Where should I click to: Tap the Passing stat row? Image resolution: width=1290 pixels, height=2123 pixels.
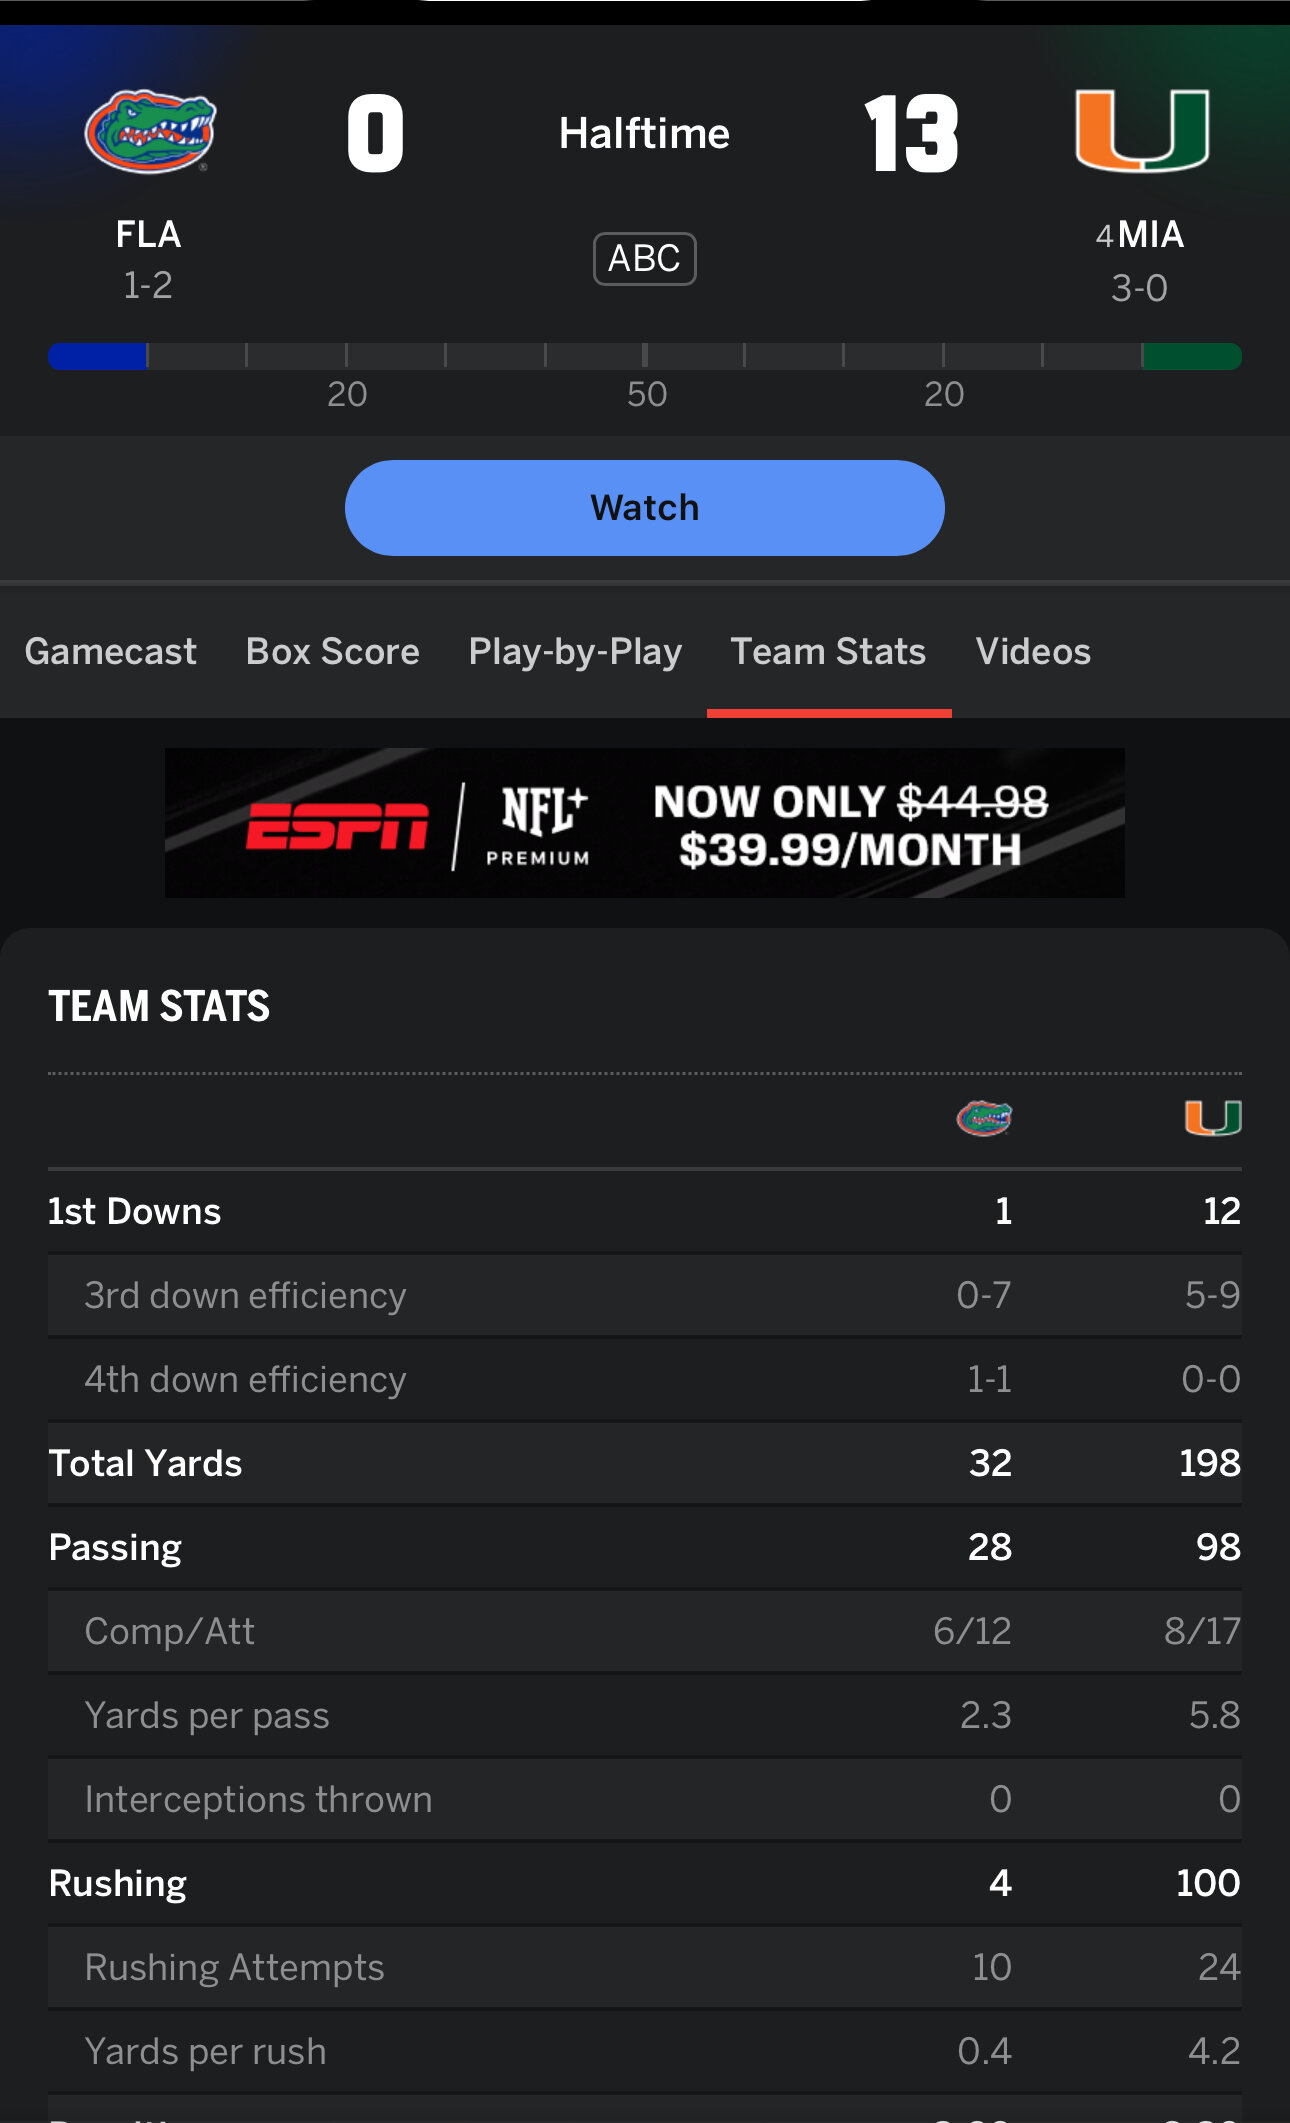pyautogui.click(x=645, y=1547)
